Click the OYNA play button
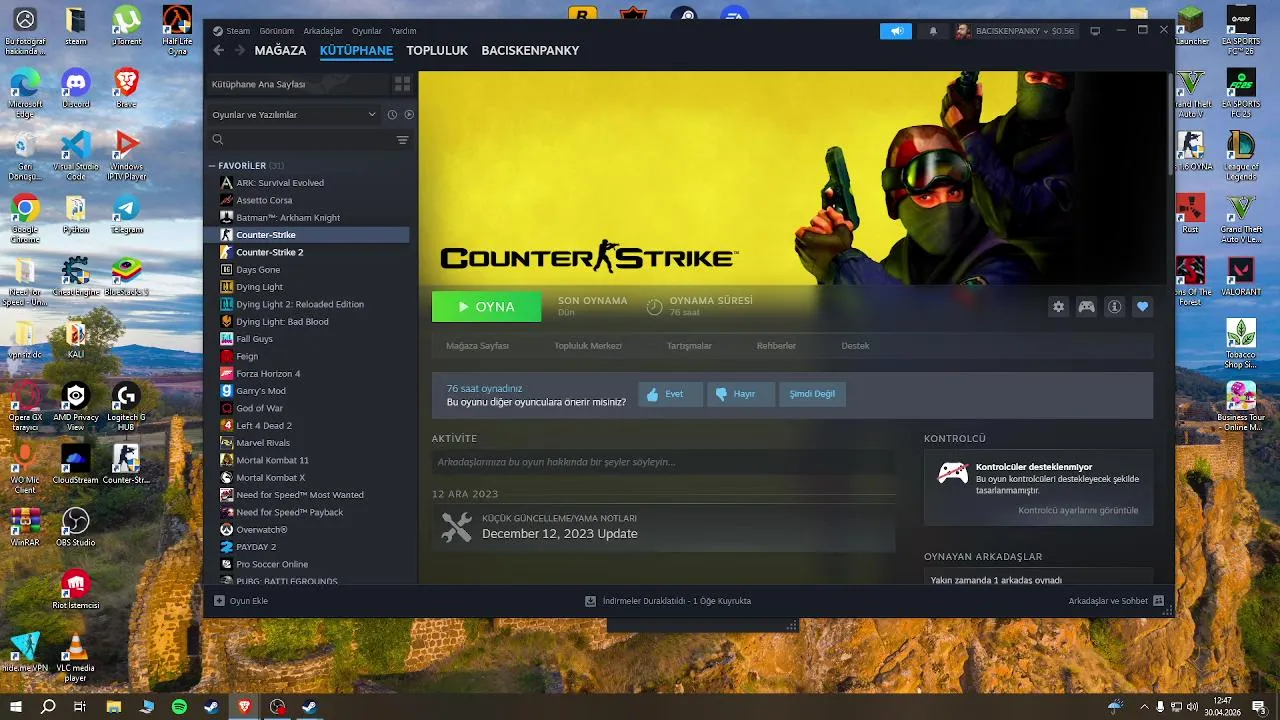Viewport: 1280px width, 720px height. pos(486,307)
